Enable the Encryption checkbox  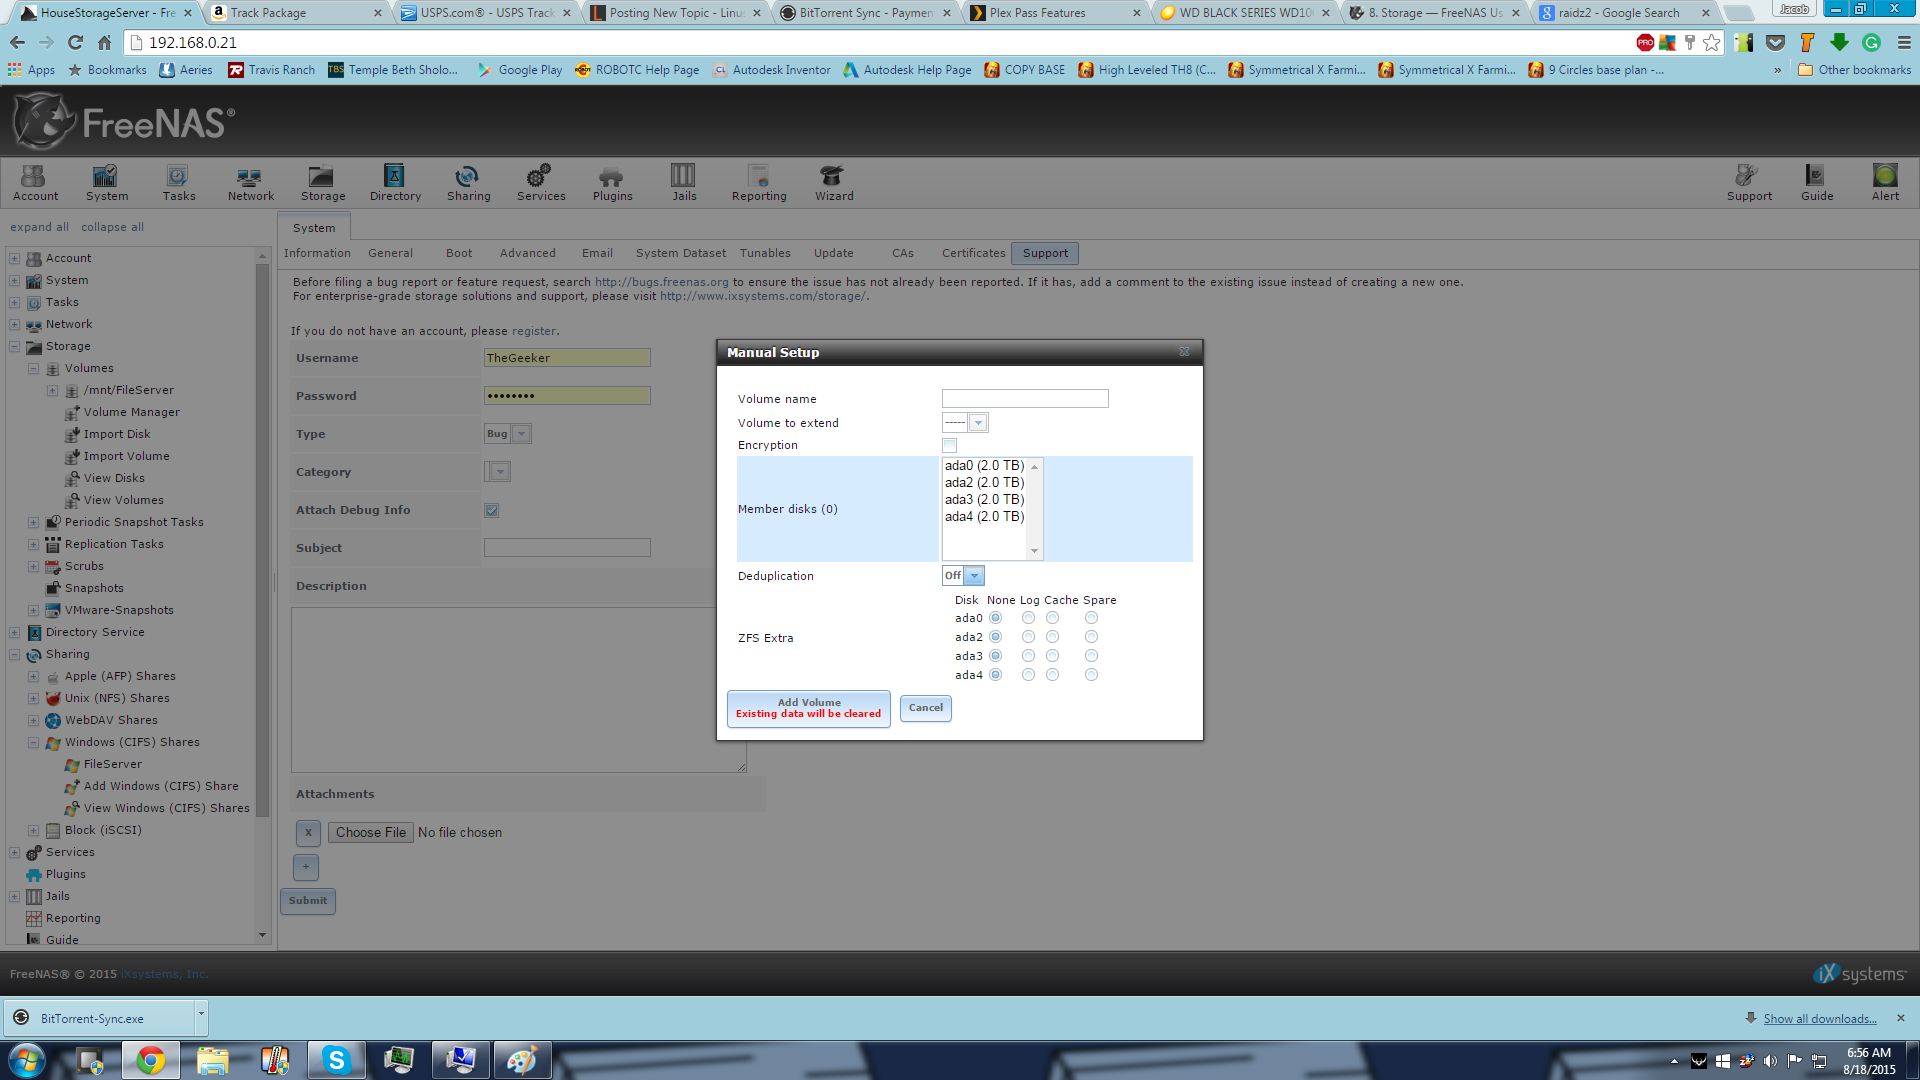pyautogui.click(x=949, y=446)
